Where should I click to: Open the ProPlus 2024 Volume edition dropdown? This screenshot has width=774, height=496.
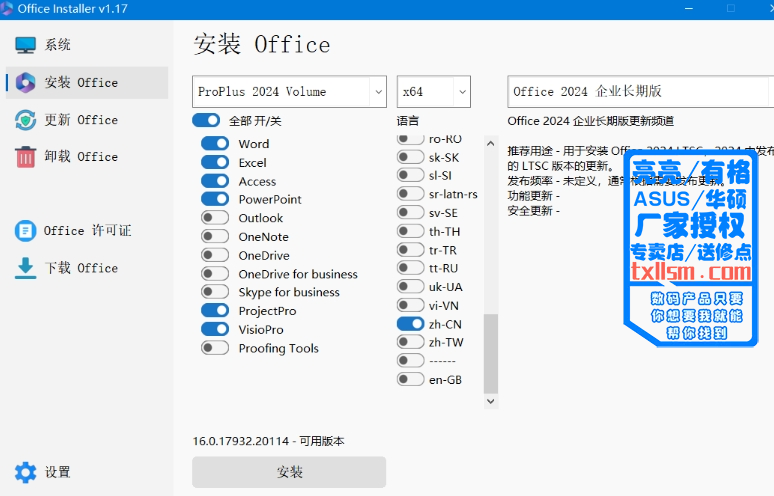[x=289, y=91]
